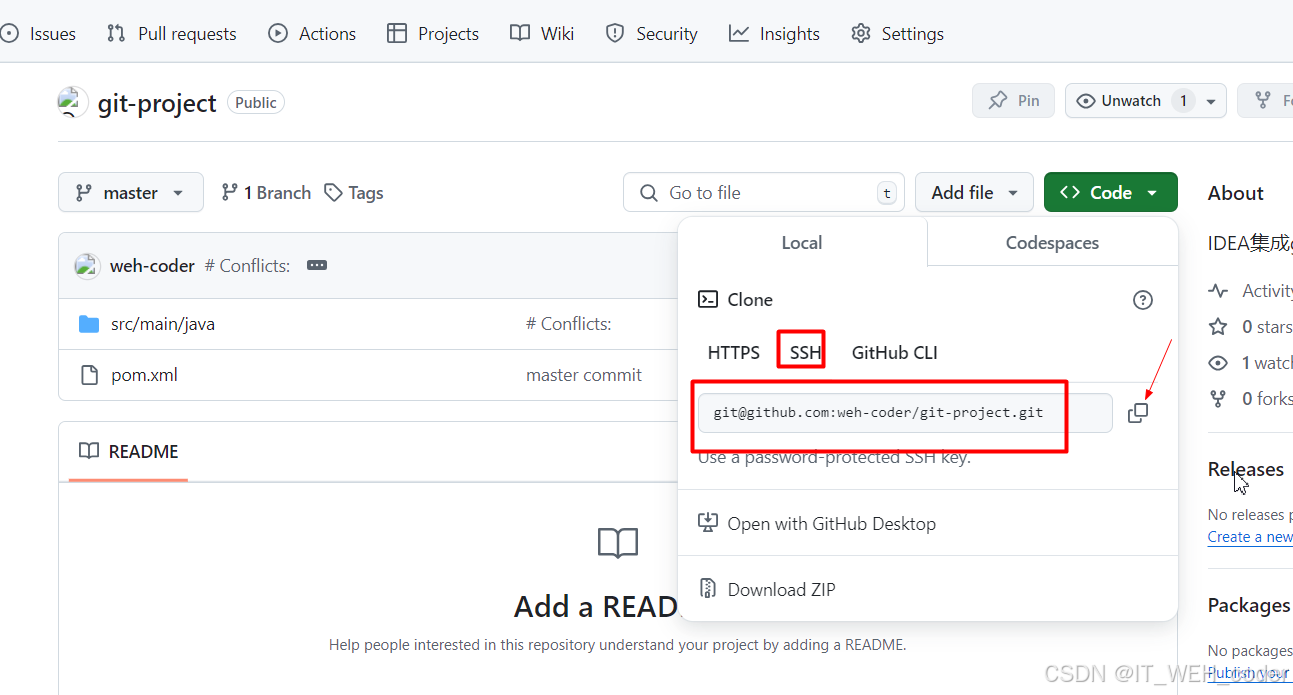
Task: Click the src/main/java folder icon
Action: [x=89, y=324]
